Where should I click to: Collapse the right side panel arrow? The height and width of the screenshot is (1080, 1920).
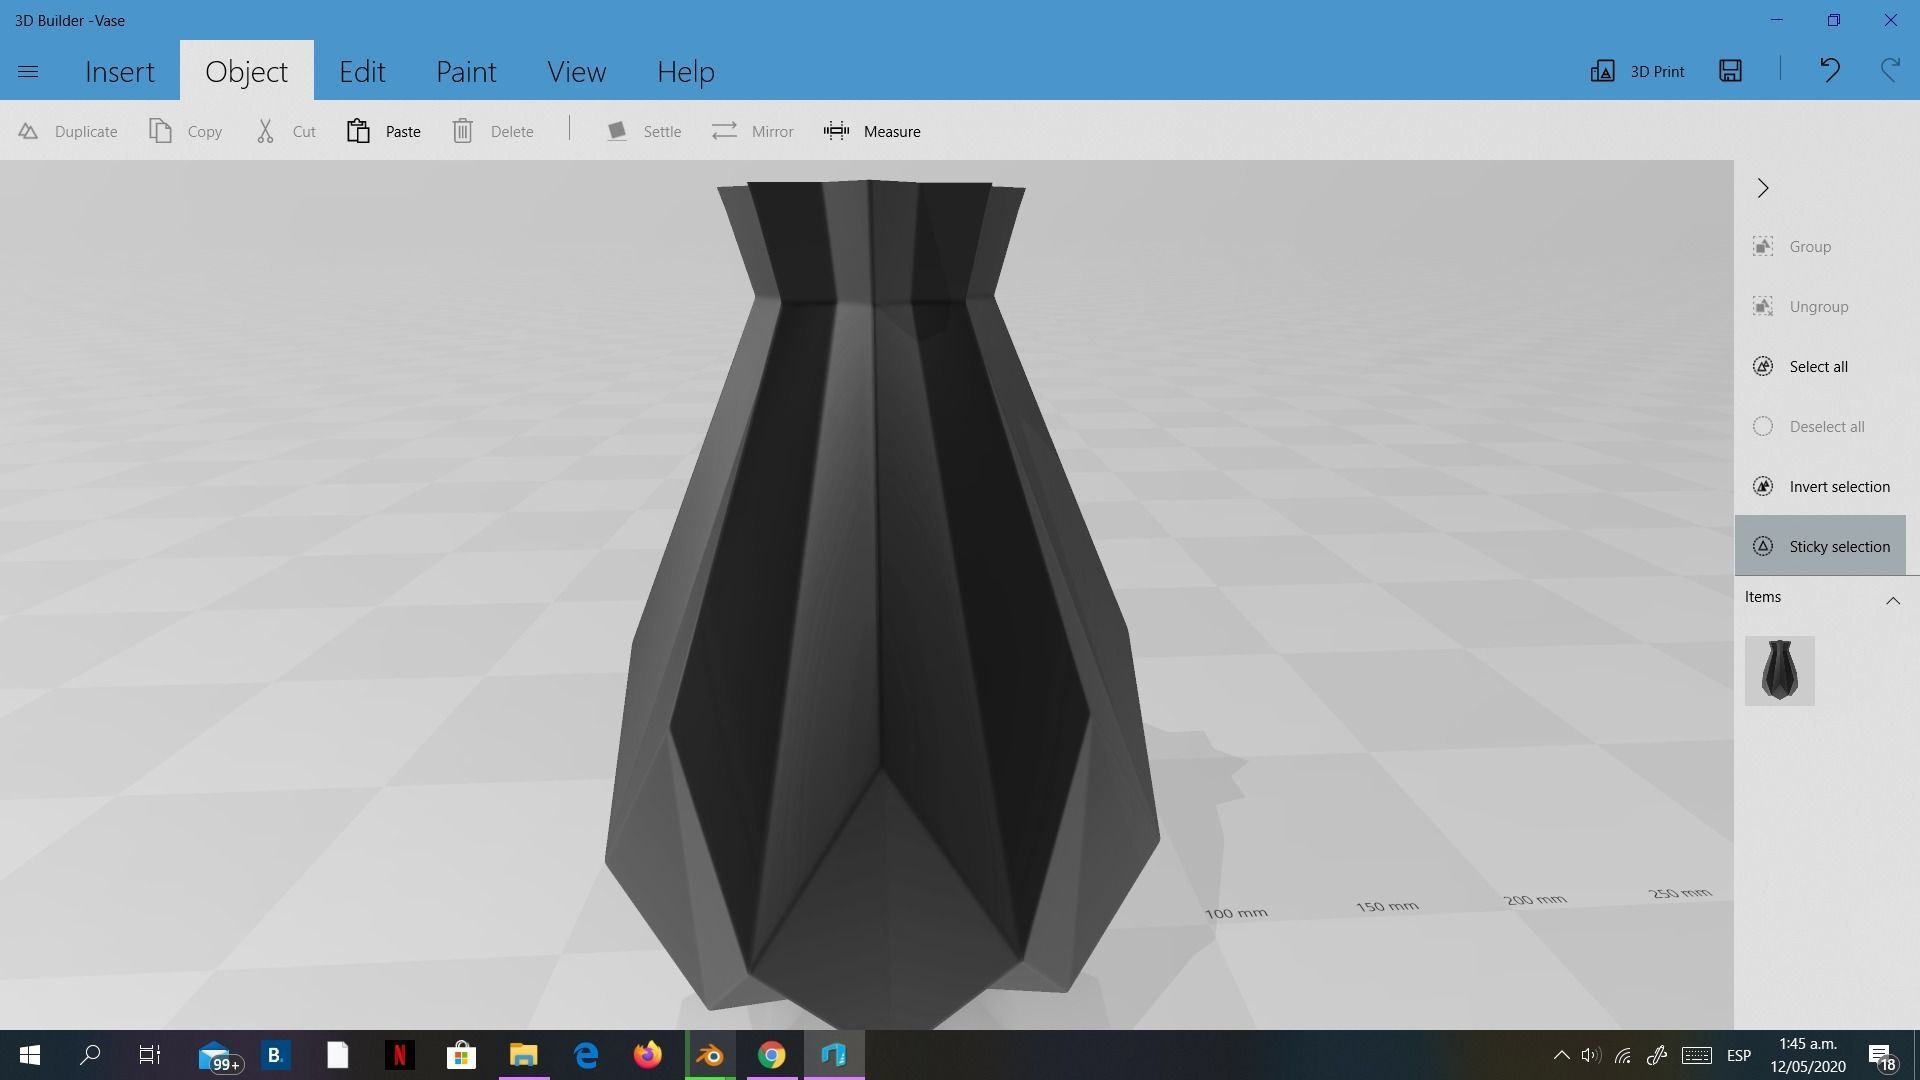coord(1763,188)
